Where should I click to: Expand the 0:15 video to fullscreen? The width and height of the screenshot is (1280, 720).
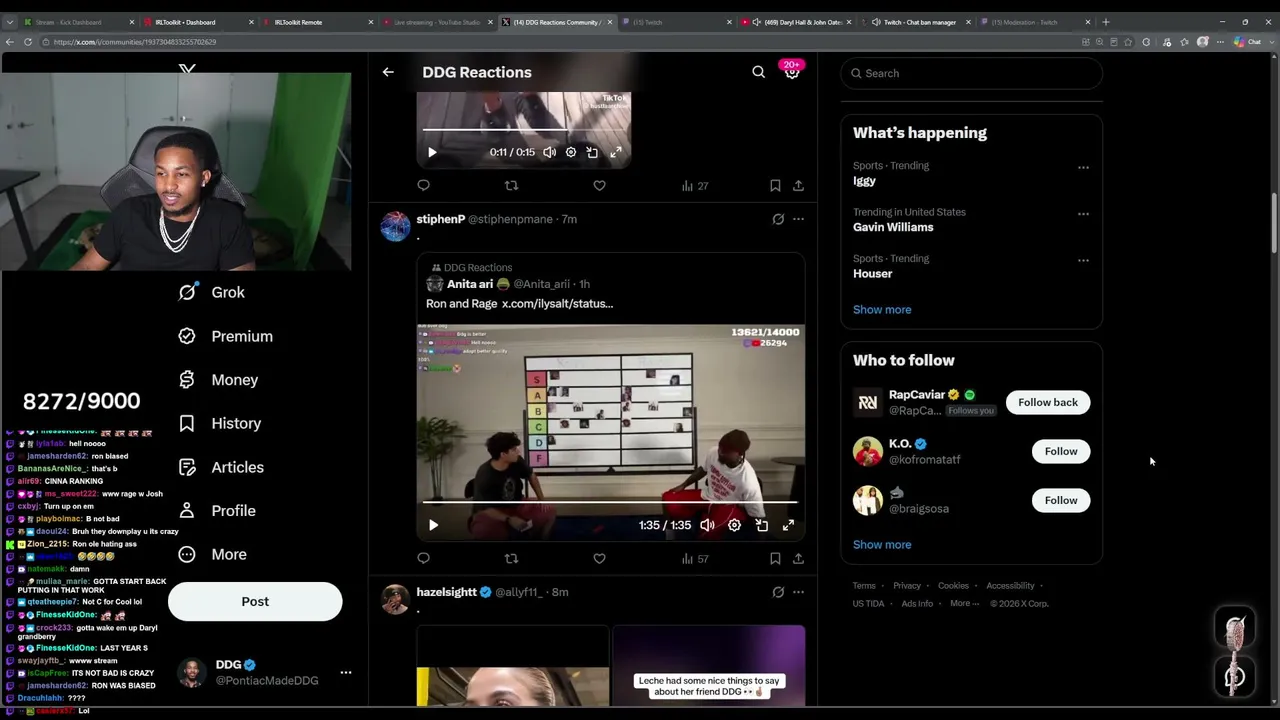point(616,152)
